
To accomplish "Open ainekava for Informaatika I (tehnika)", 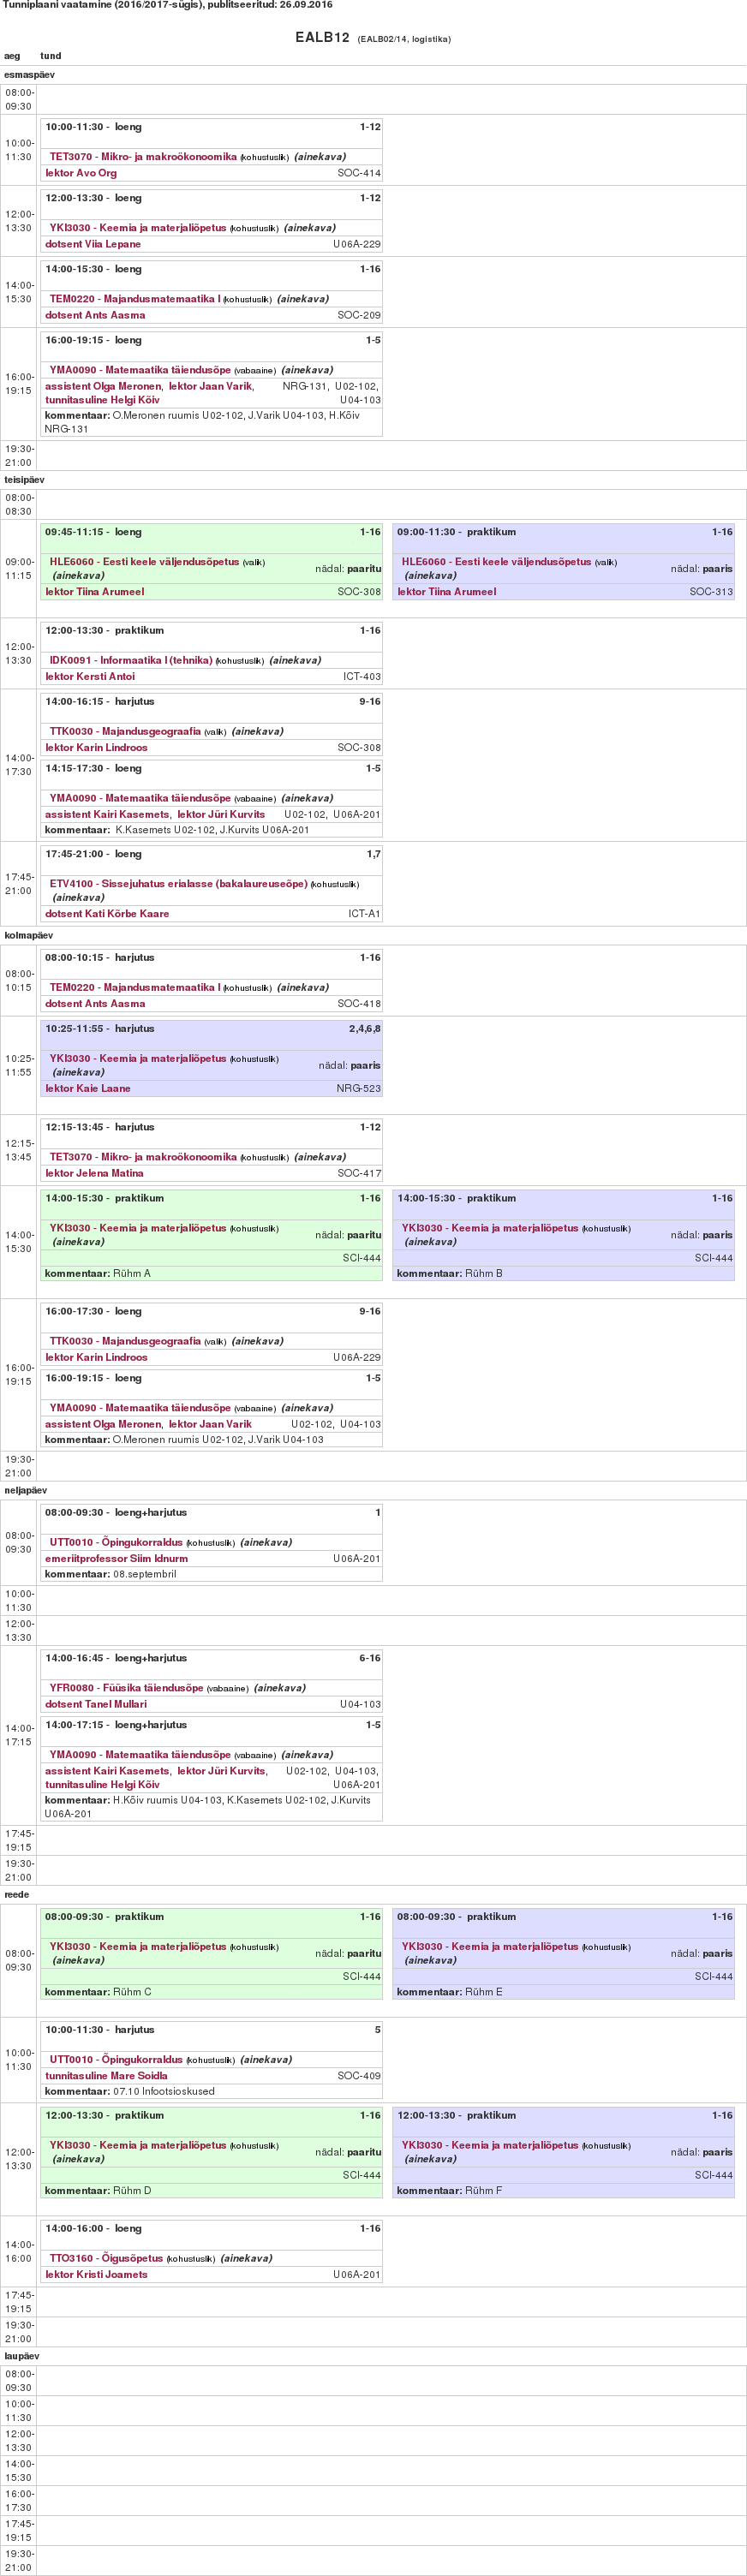I will [x=295, y=660].
